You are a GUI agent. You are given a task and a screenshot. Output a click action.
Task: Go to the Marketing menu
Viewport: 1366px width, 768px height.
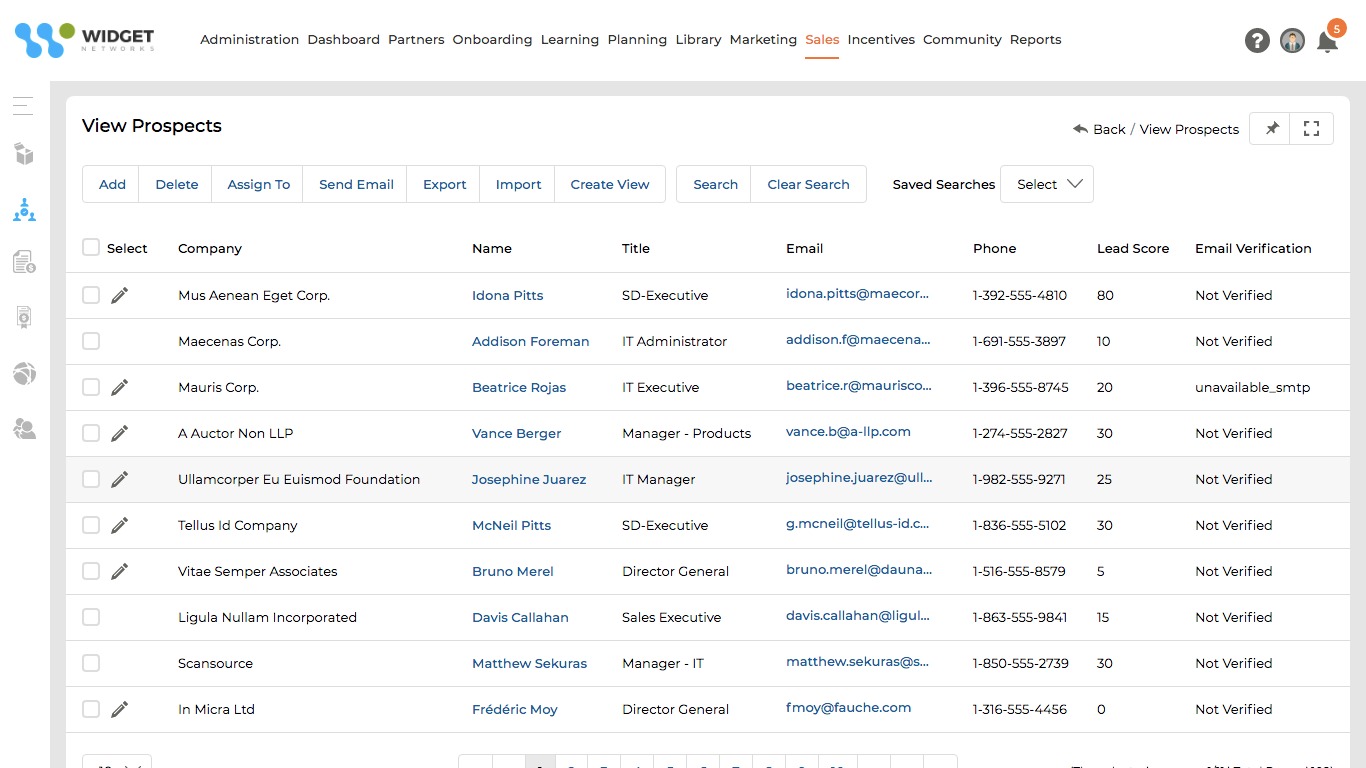coord(763,40)
